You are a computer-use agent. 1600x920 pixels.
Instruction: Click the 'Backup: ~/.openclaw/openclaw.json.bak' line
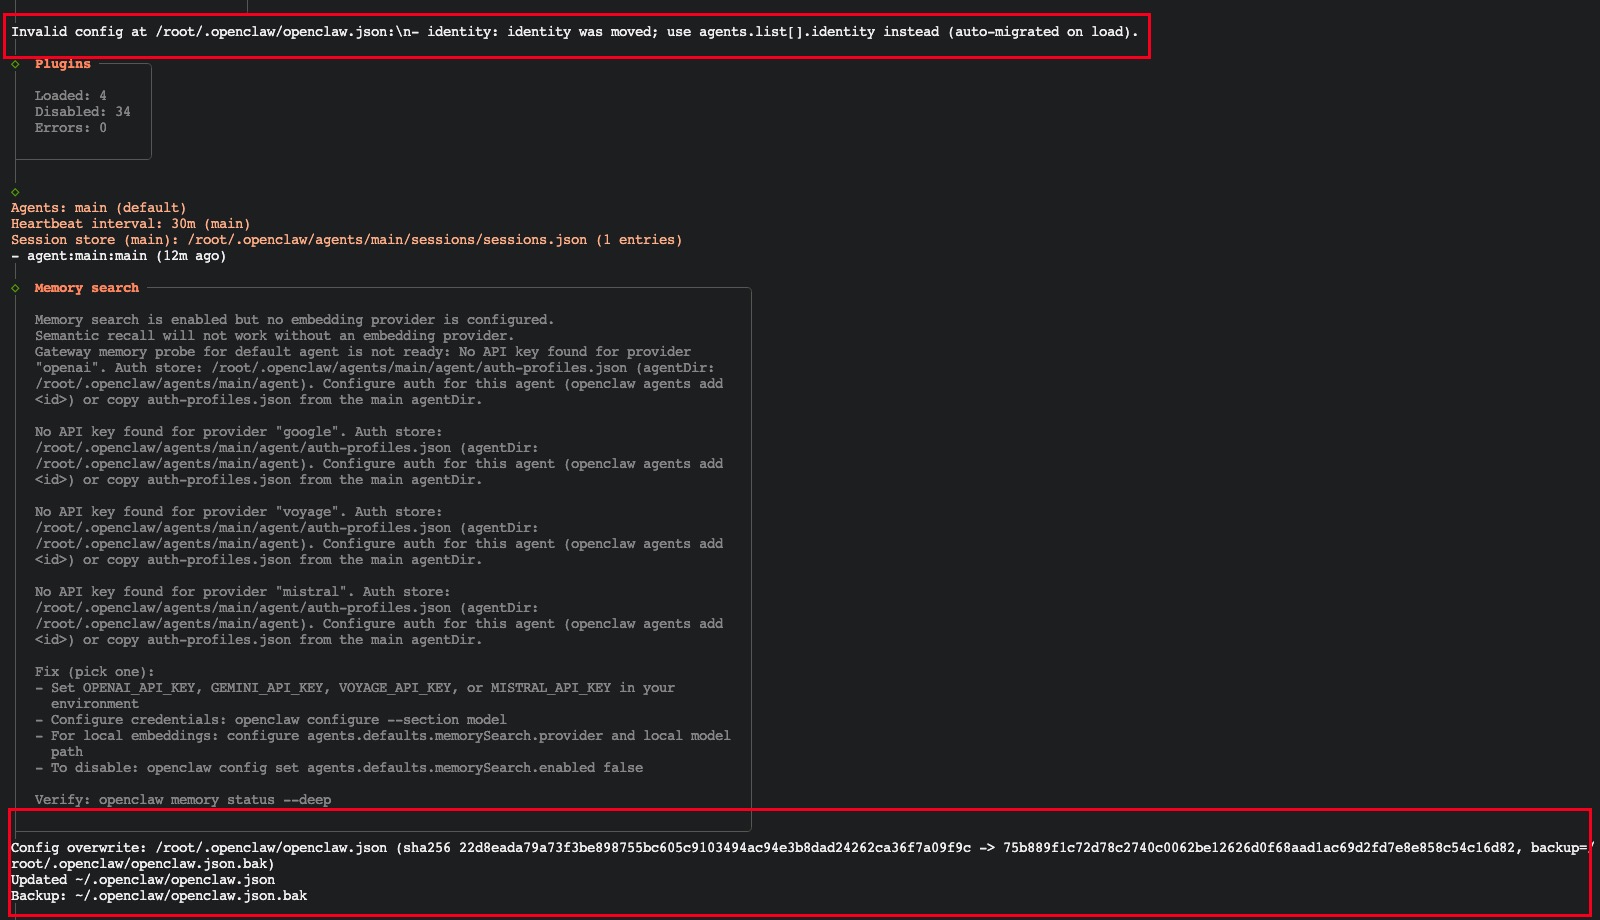click(x=158, y=896)
